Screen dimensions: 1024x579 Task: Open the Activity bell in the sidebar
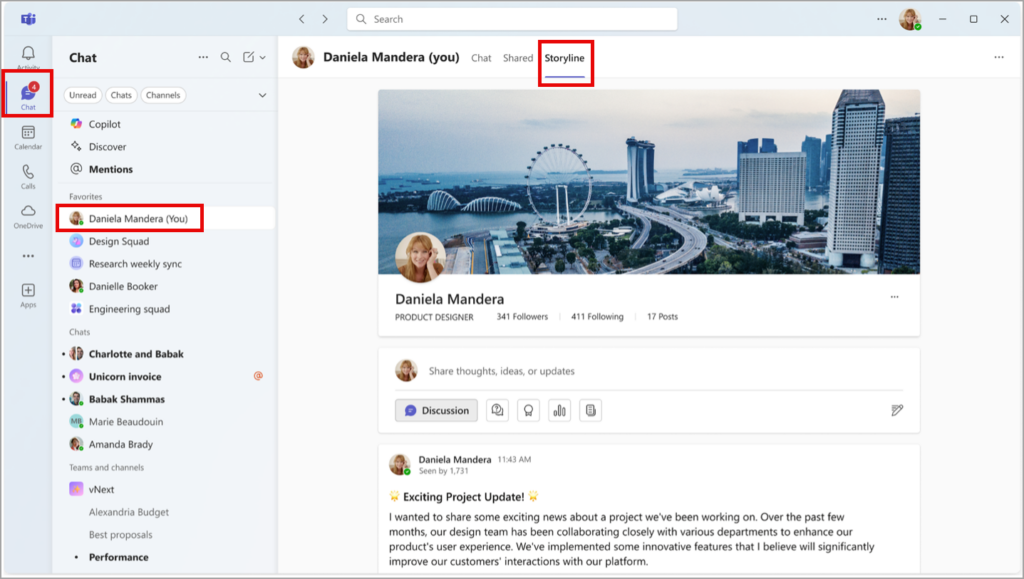pyautogui.click(x=28, y=56)
